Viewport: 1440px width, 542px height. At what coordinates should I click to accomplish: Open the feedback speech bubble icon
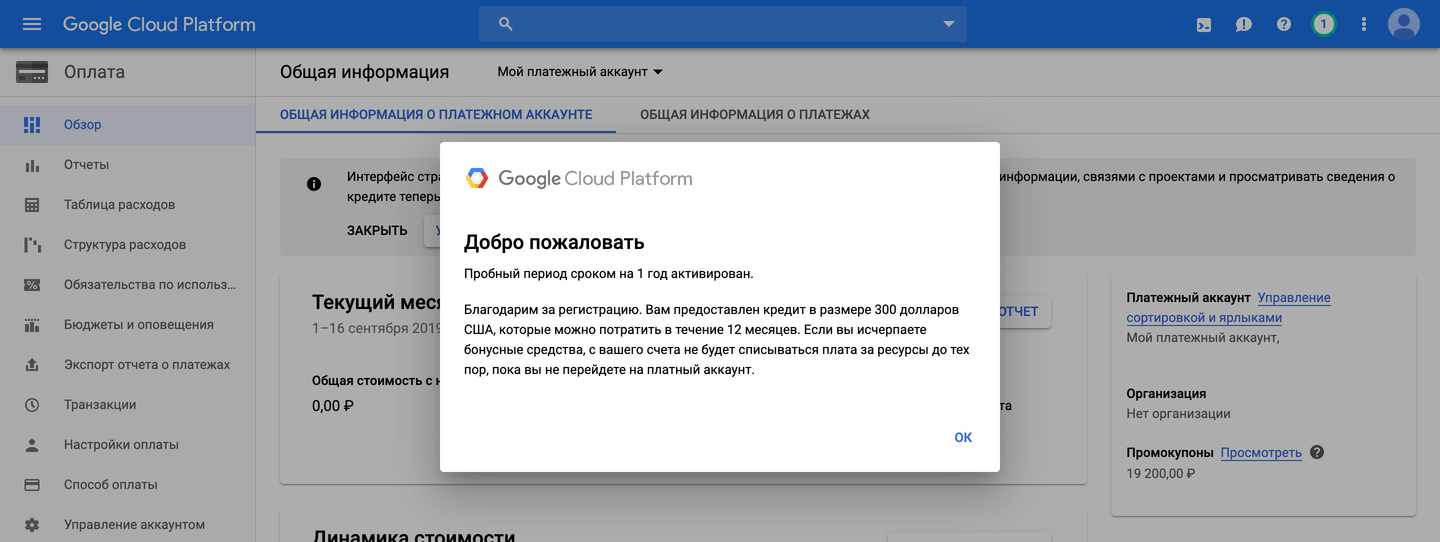(x=1244, y=24)
